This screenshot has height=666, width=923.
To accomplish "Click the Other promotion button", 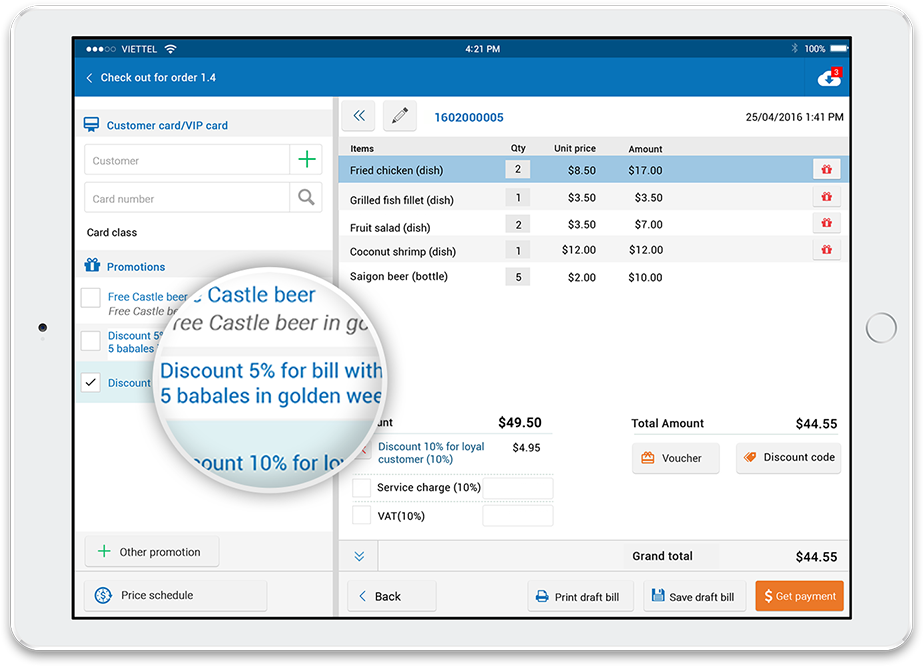I will pos(152,552).
